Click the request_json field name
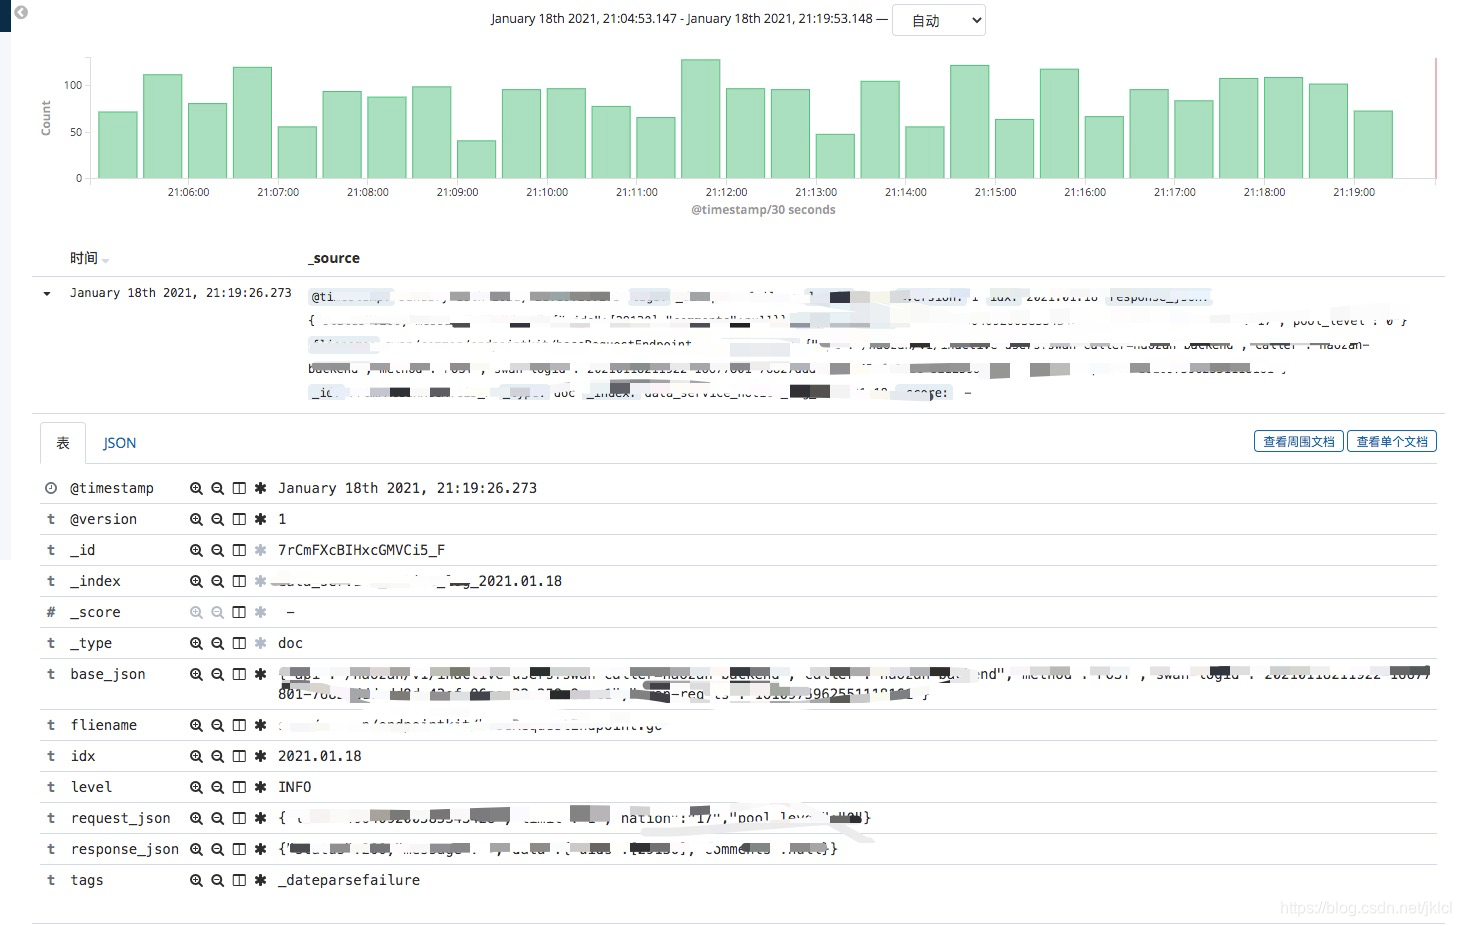1461x926 pixels. tap(121, 819)
